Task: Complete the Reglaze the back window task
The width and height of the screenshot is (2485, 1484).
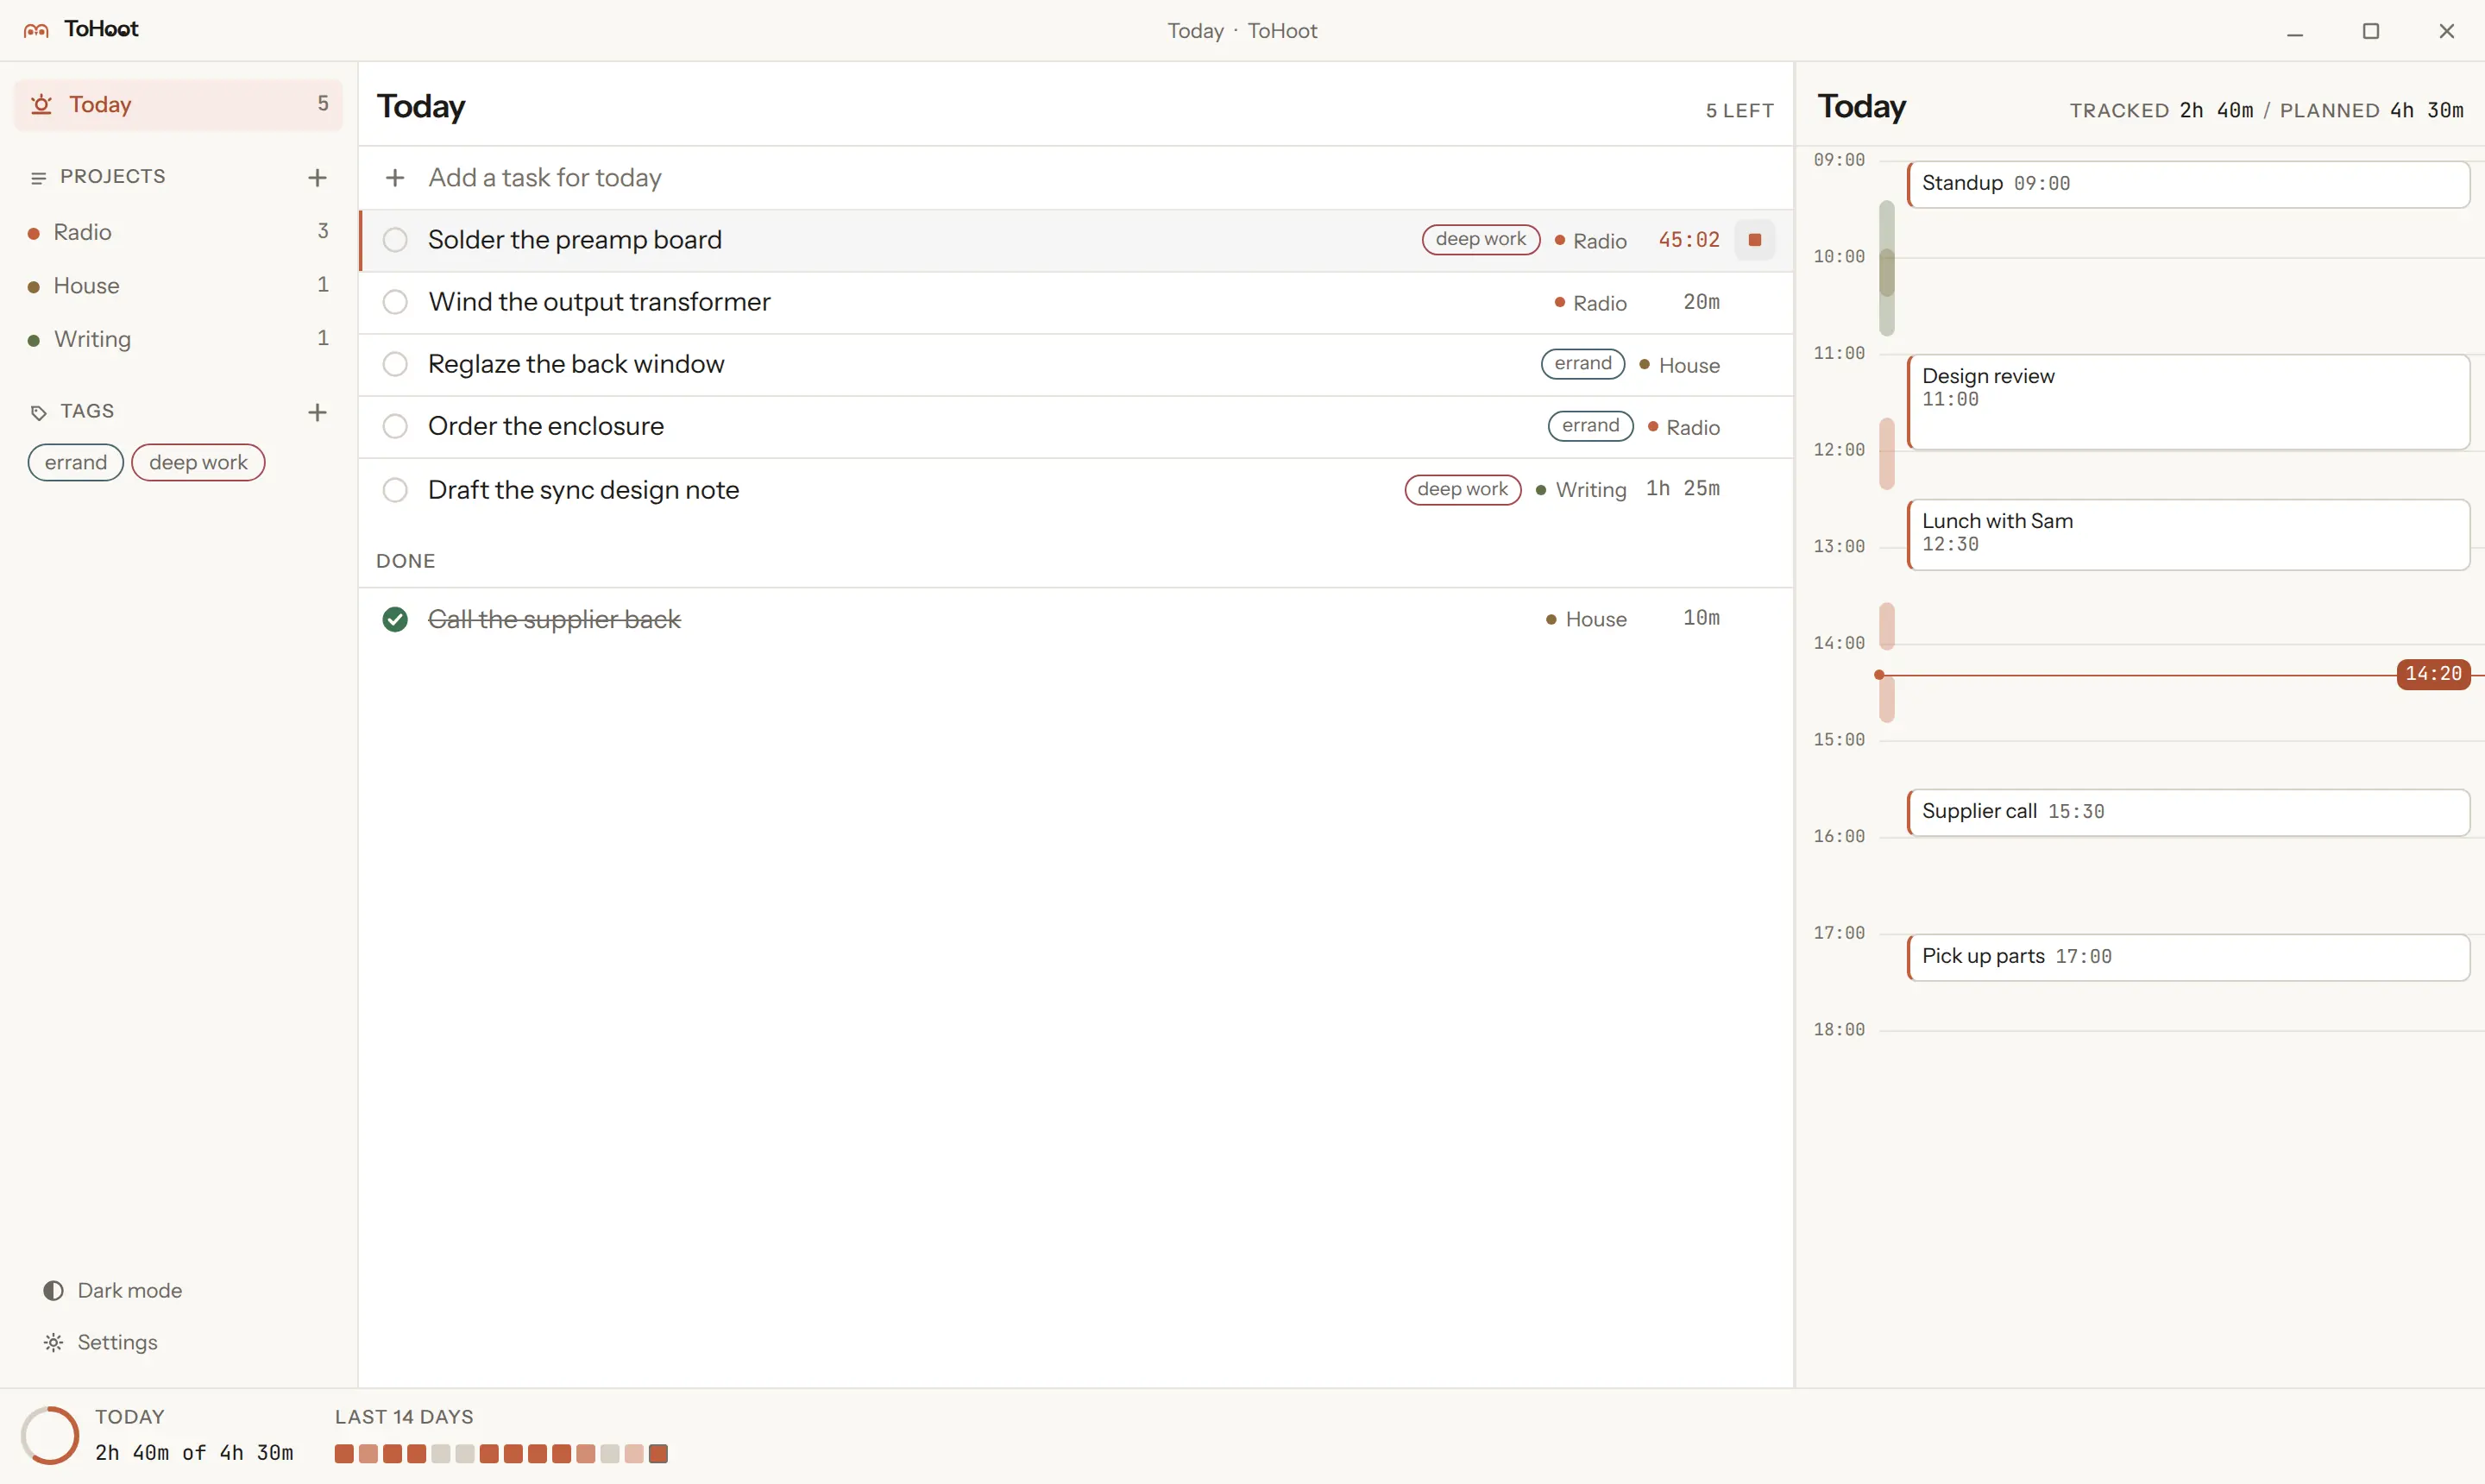Action: tap(395, 364)
